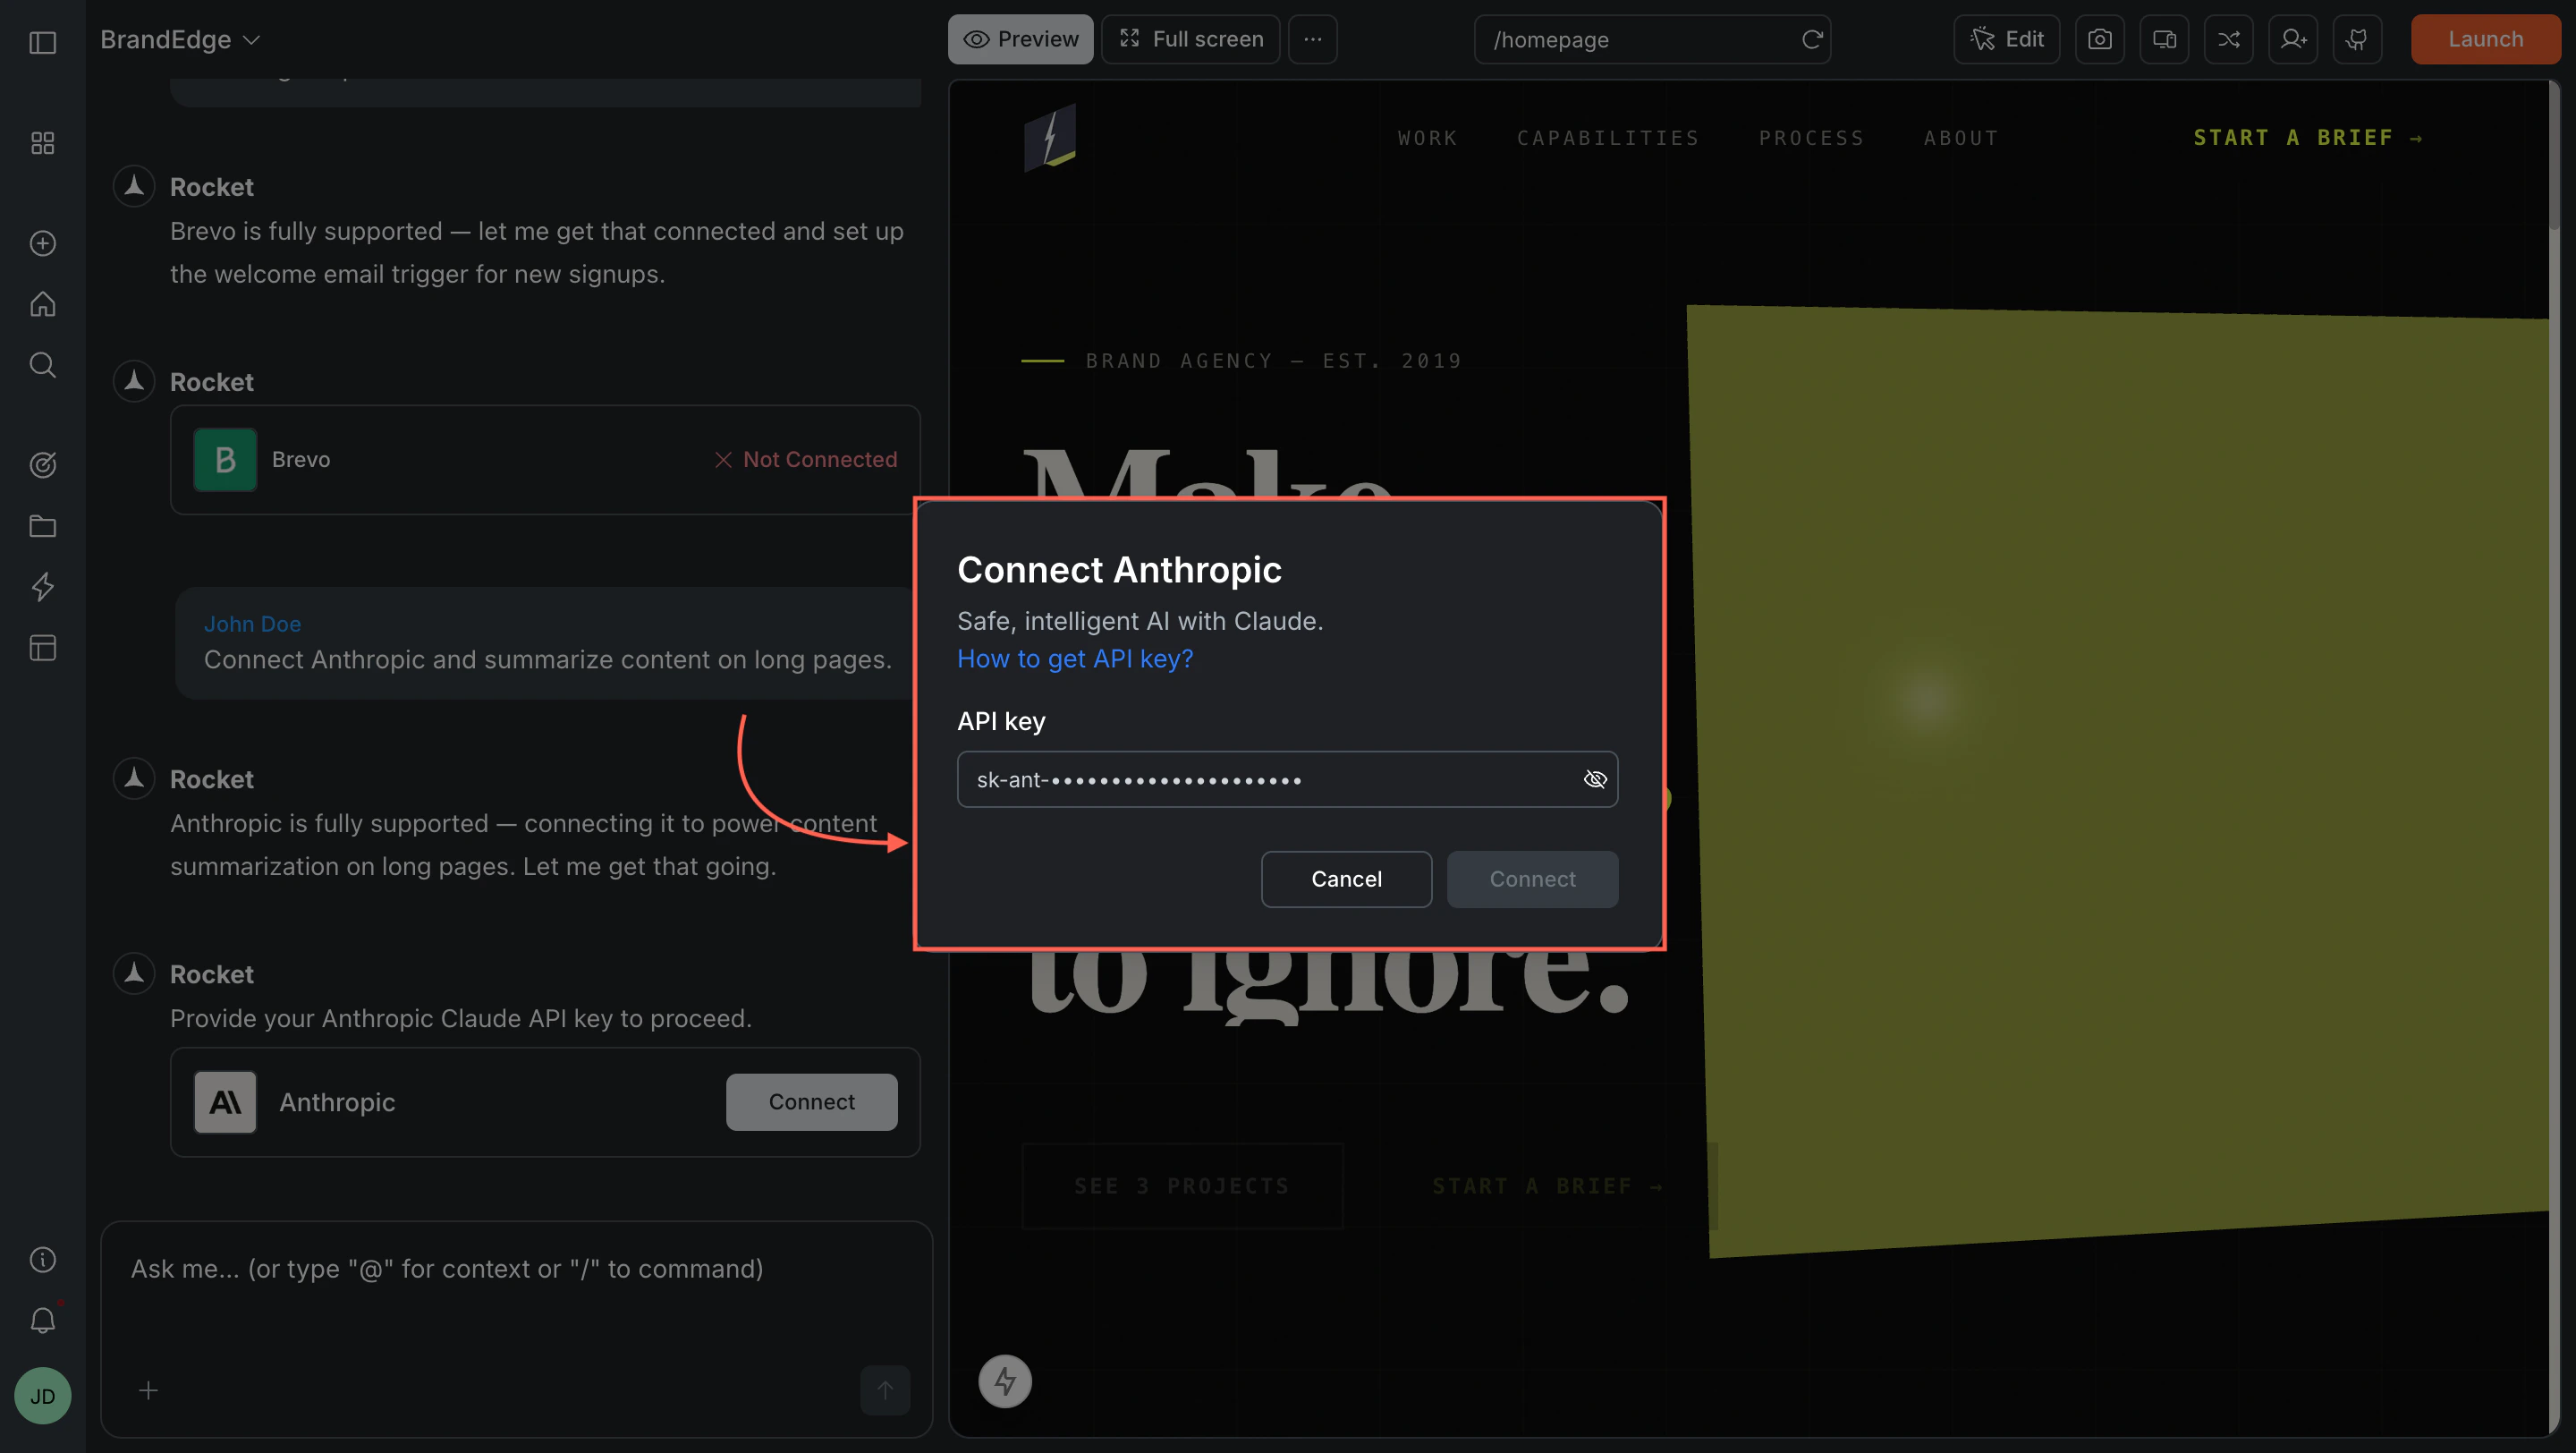Enable Full screen mode
Viewport: 2576px width, 1453px height.
[x=1190, y=39]
